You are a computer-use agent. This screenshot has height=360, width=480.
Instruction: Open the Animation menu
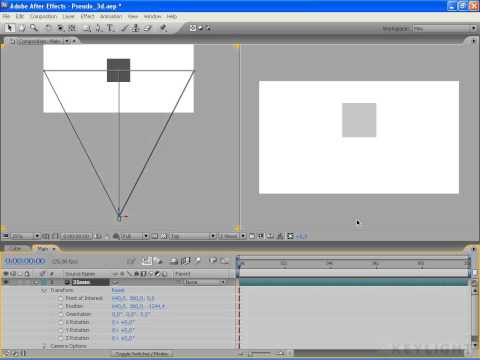[111, 16]
